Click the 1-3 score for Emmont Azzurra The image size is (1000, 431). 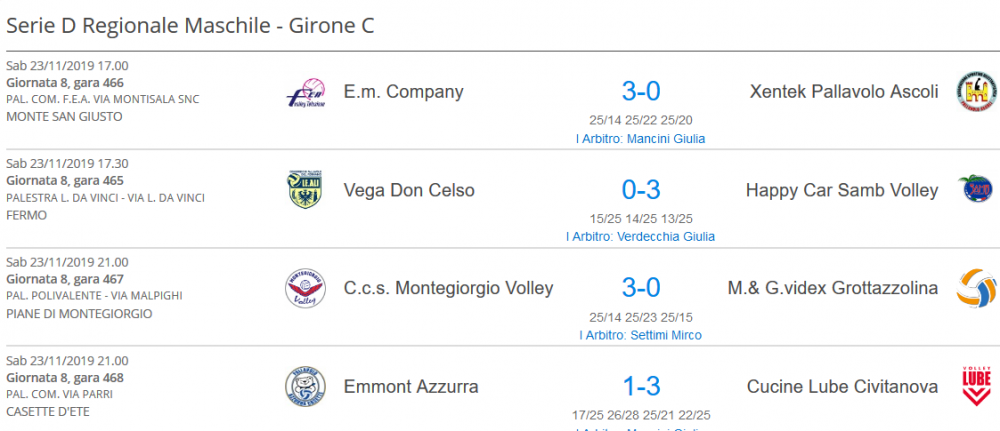tap(641, 386)
